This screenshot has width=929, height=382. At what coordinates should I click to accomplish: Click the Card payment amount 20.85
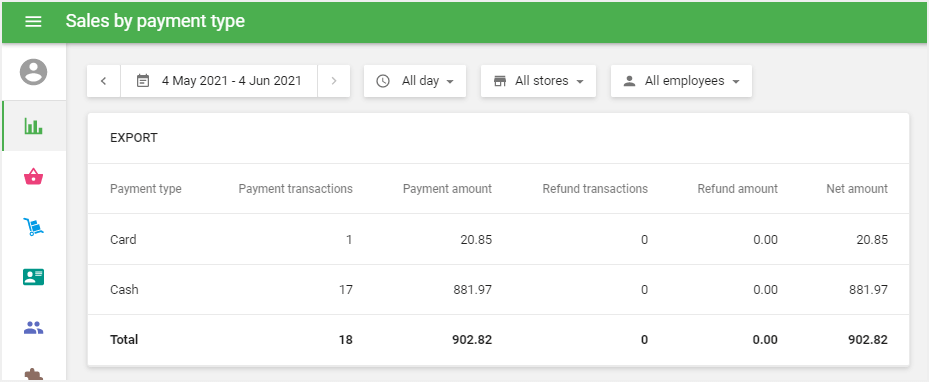476,239
